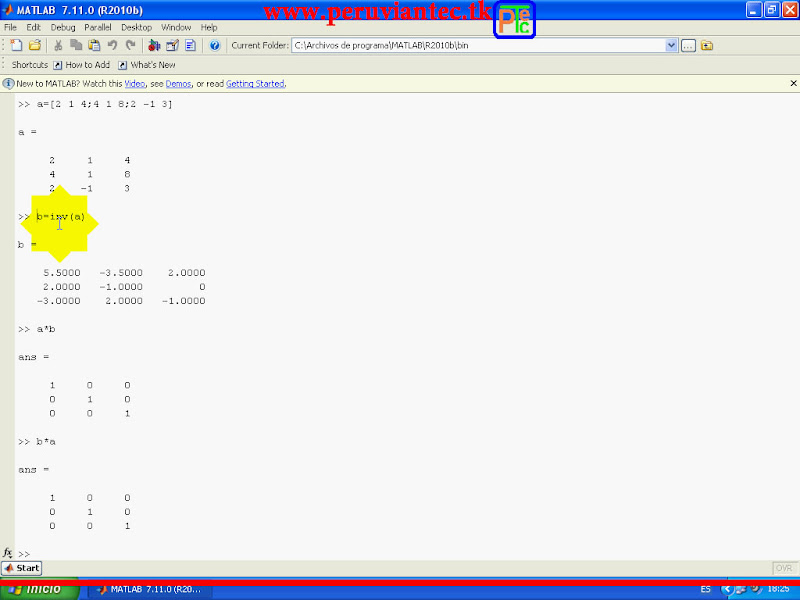This screenshot has width=800, height=600.
Task: Open MATLAB Help question mark icon
Action: (x=215, y=45)
